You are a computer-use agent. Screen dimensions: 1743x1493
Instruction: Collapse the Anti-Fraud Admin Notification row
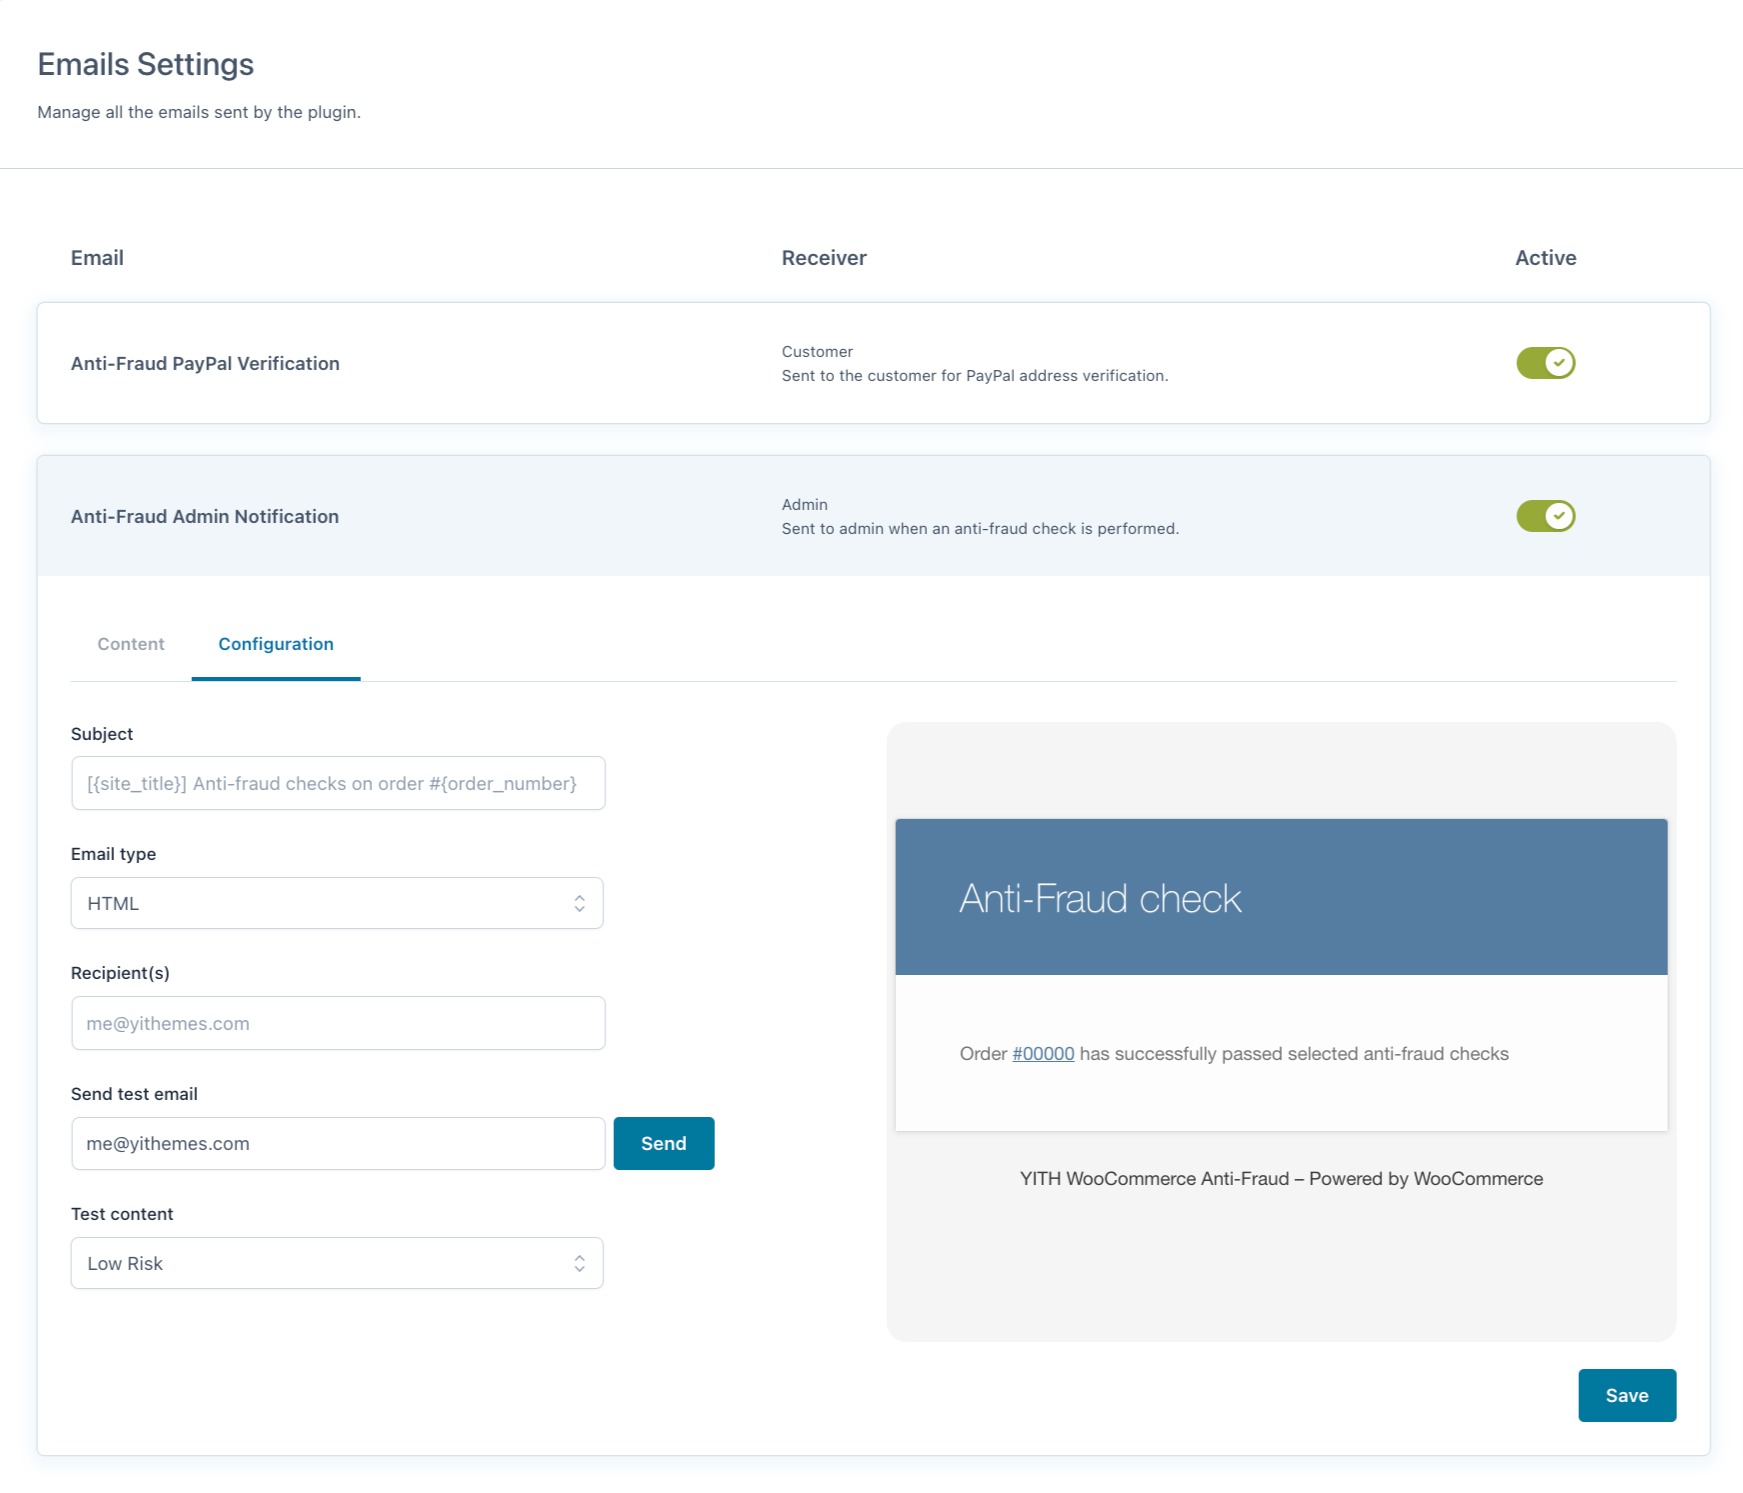click(205, 517)
